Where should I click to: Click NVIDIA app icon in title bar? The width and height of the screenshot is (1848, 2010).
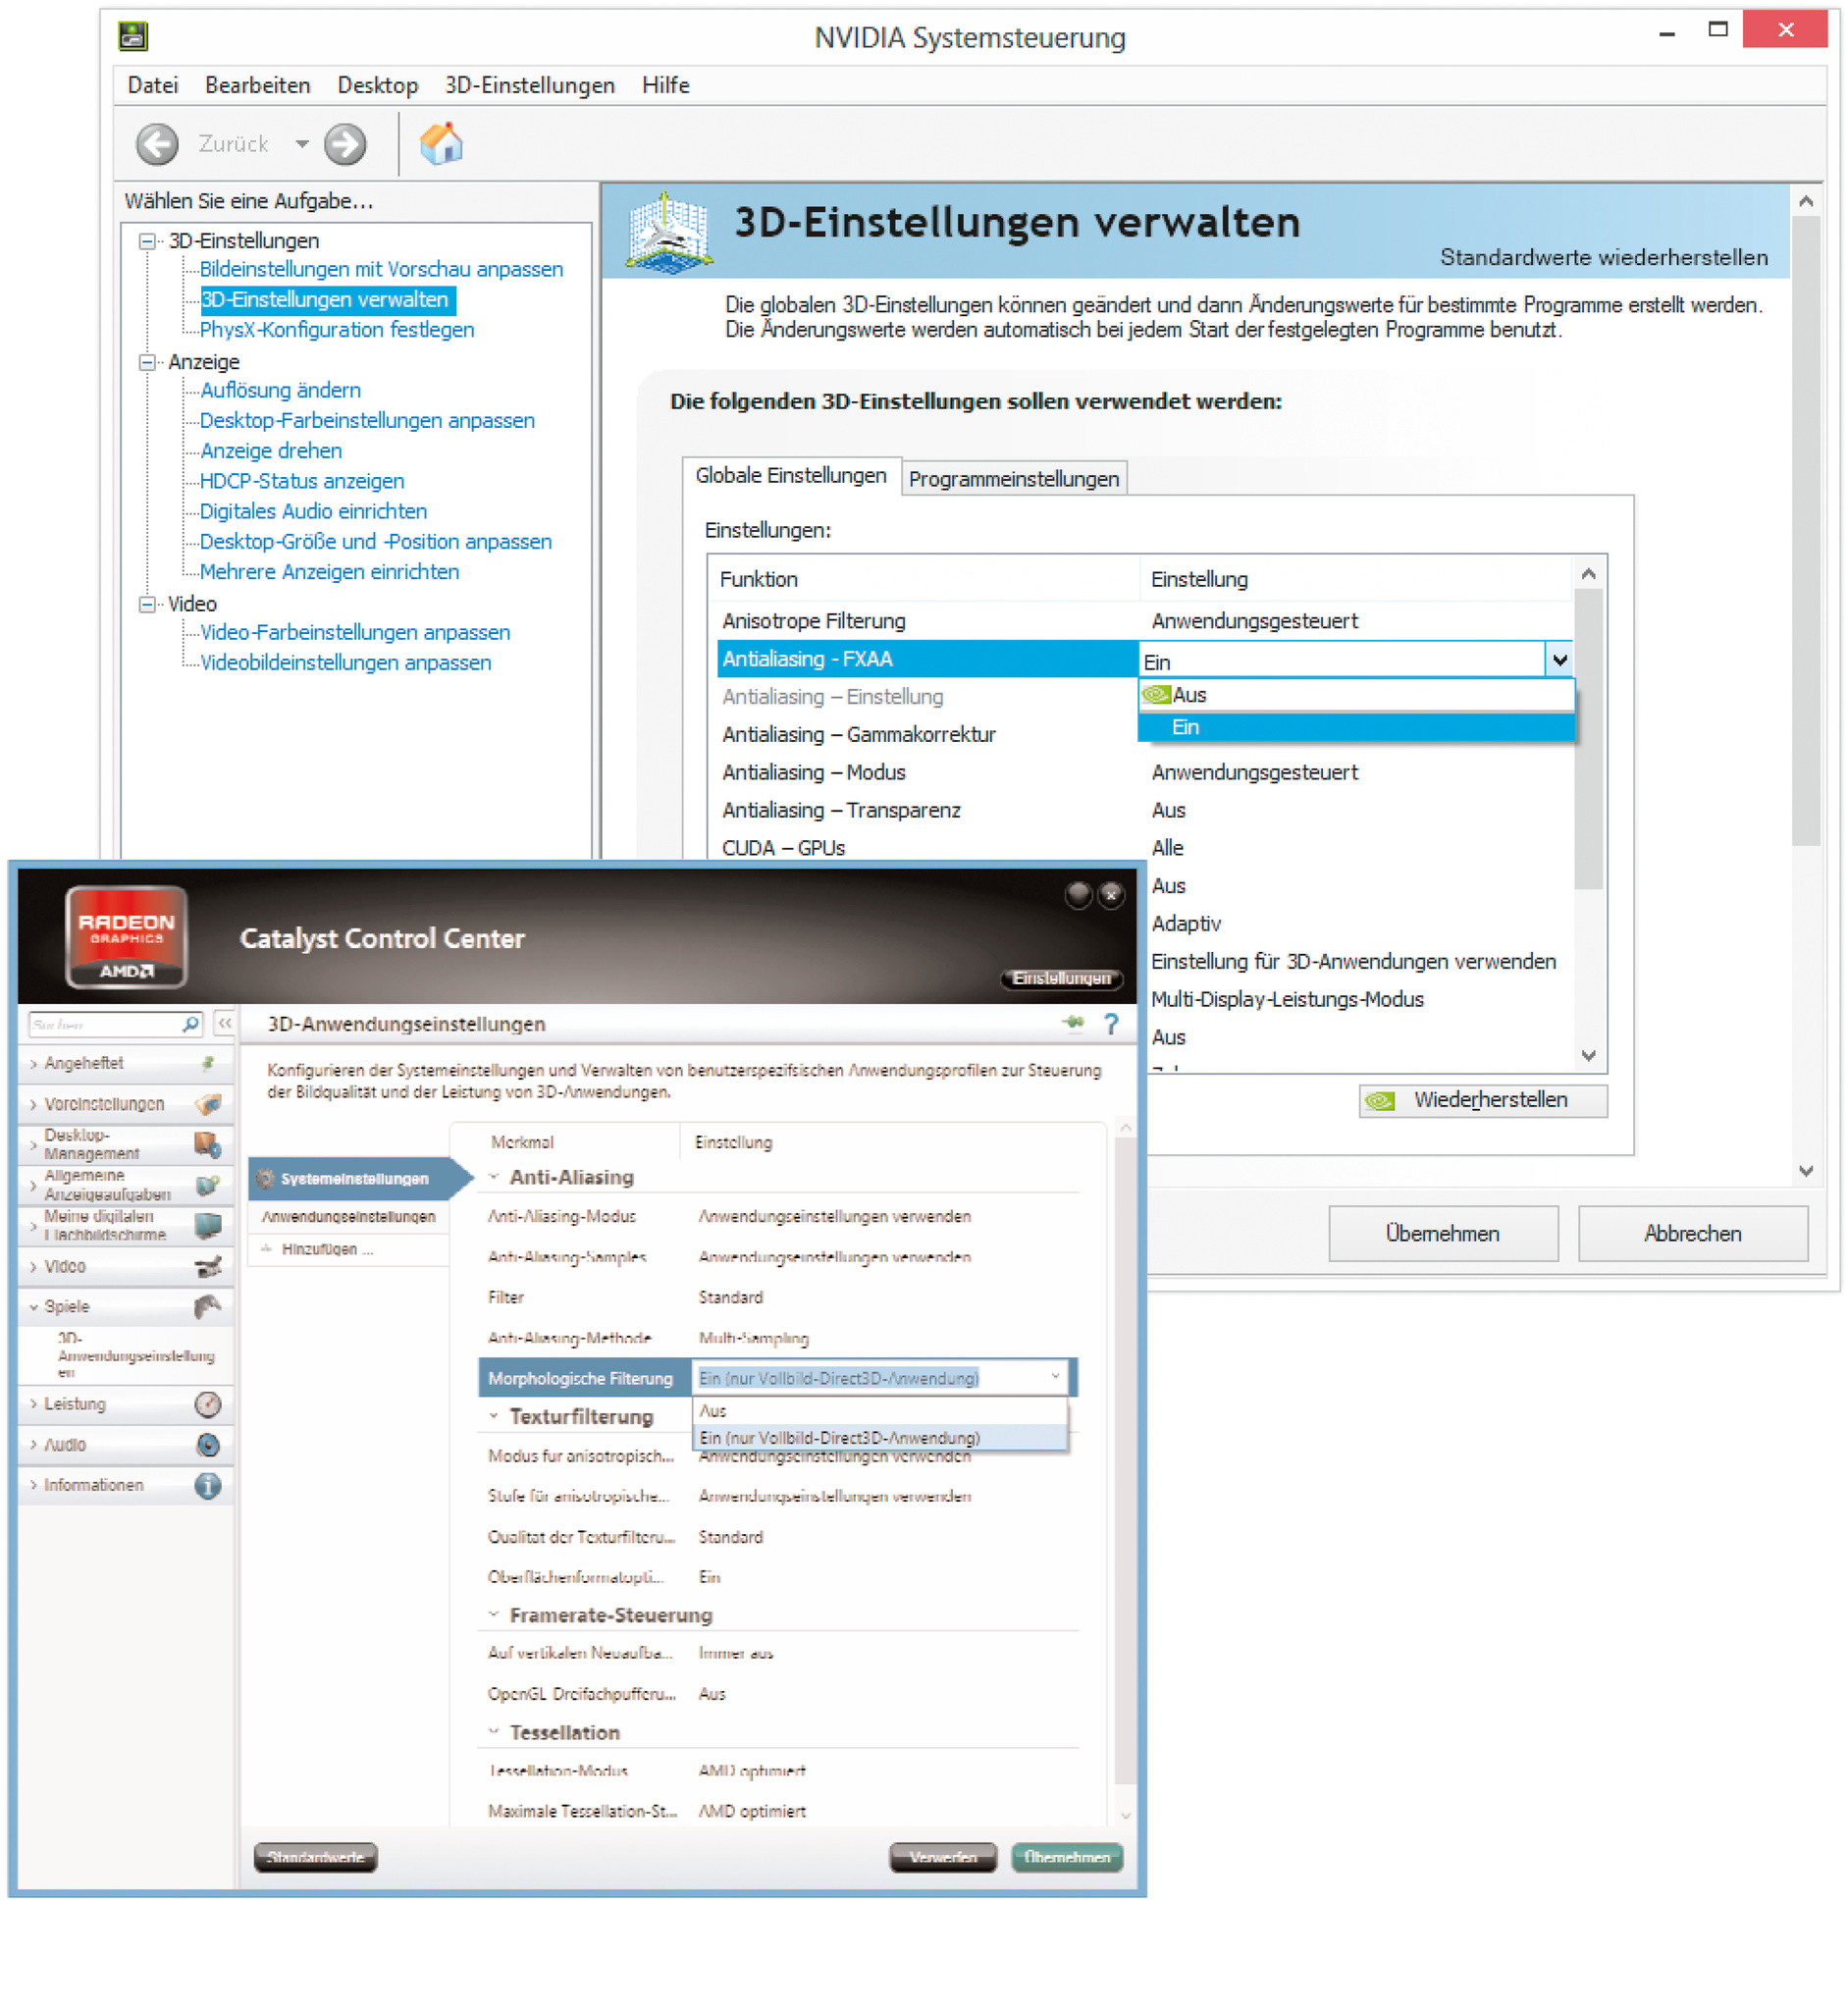(133, 36)
